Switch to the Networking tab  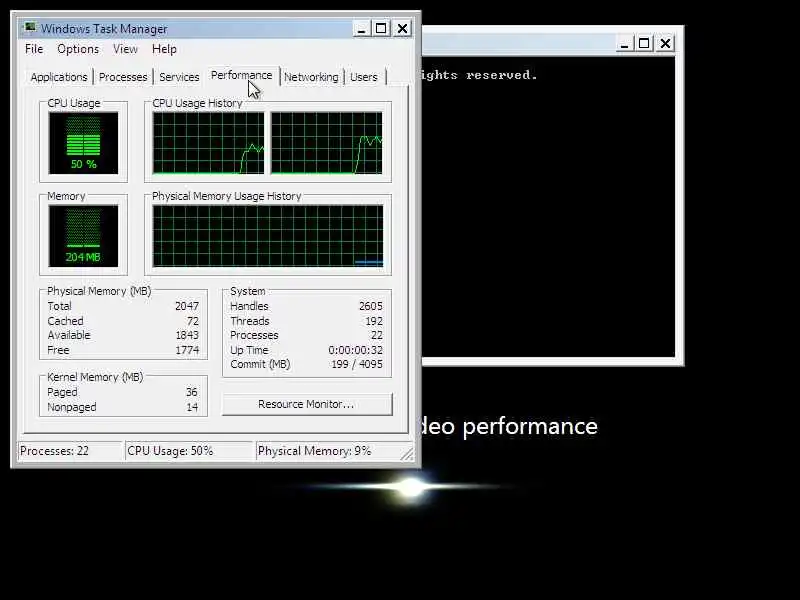pyautogui.click(x=311, y=77)
